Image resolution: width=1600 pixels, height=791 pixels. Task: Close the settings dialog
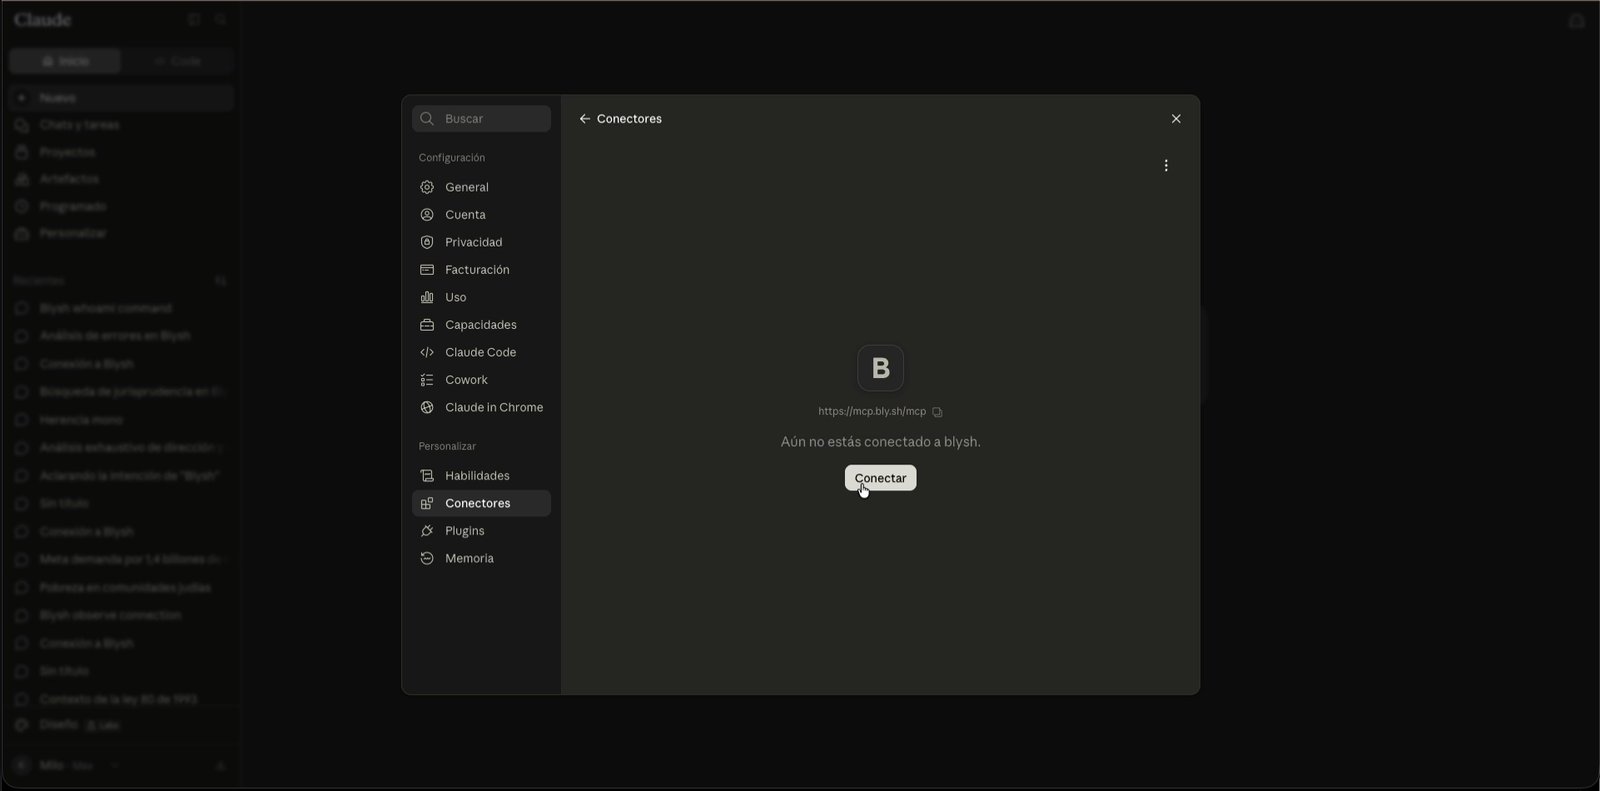tap(1176, 119)
